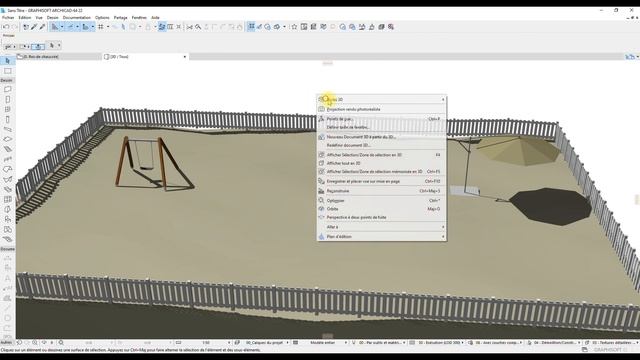Click the Docume section header in toolbox

click(7, 249)
